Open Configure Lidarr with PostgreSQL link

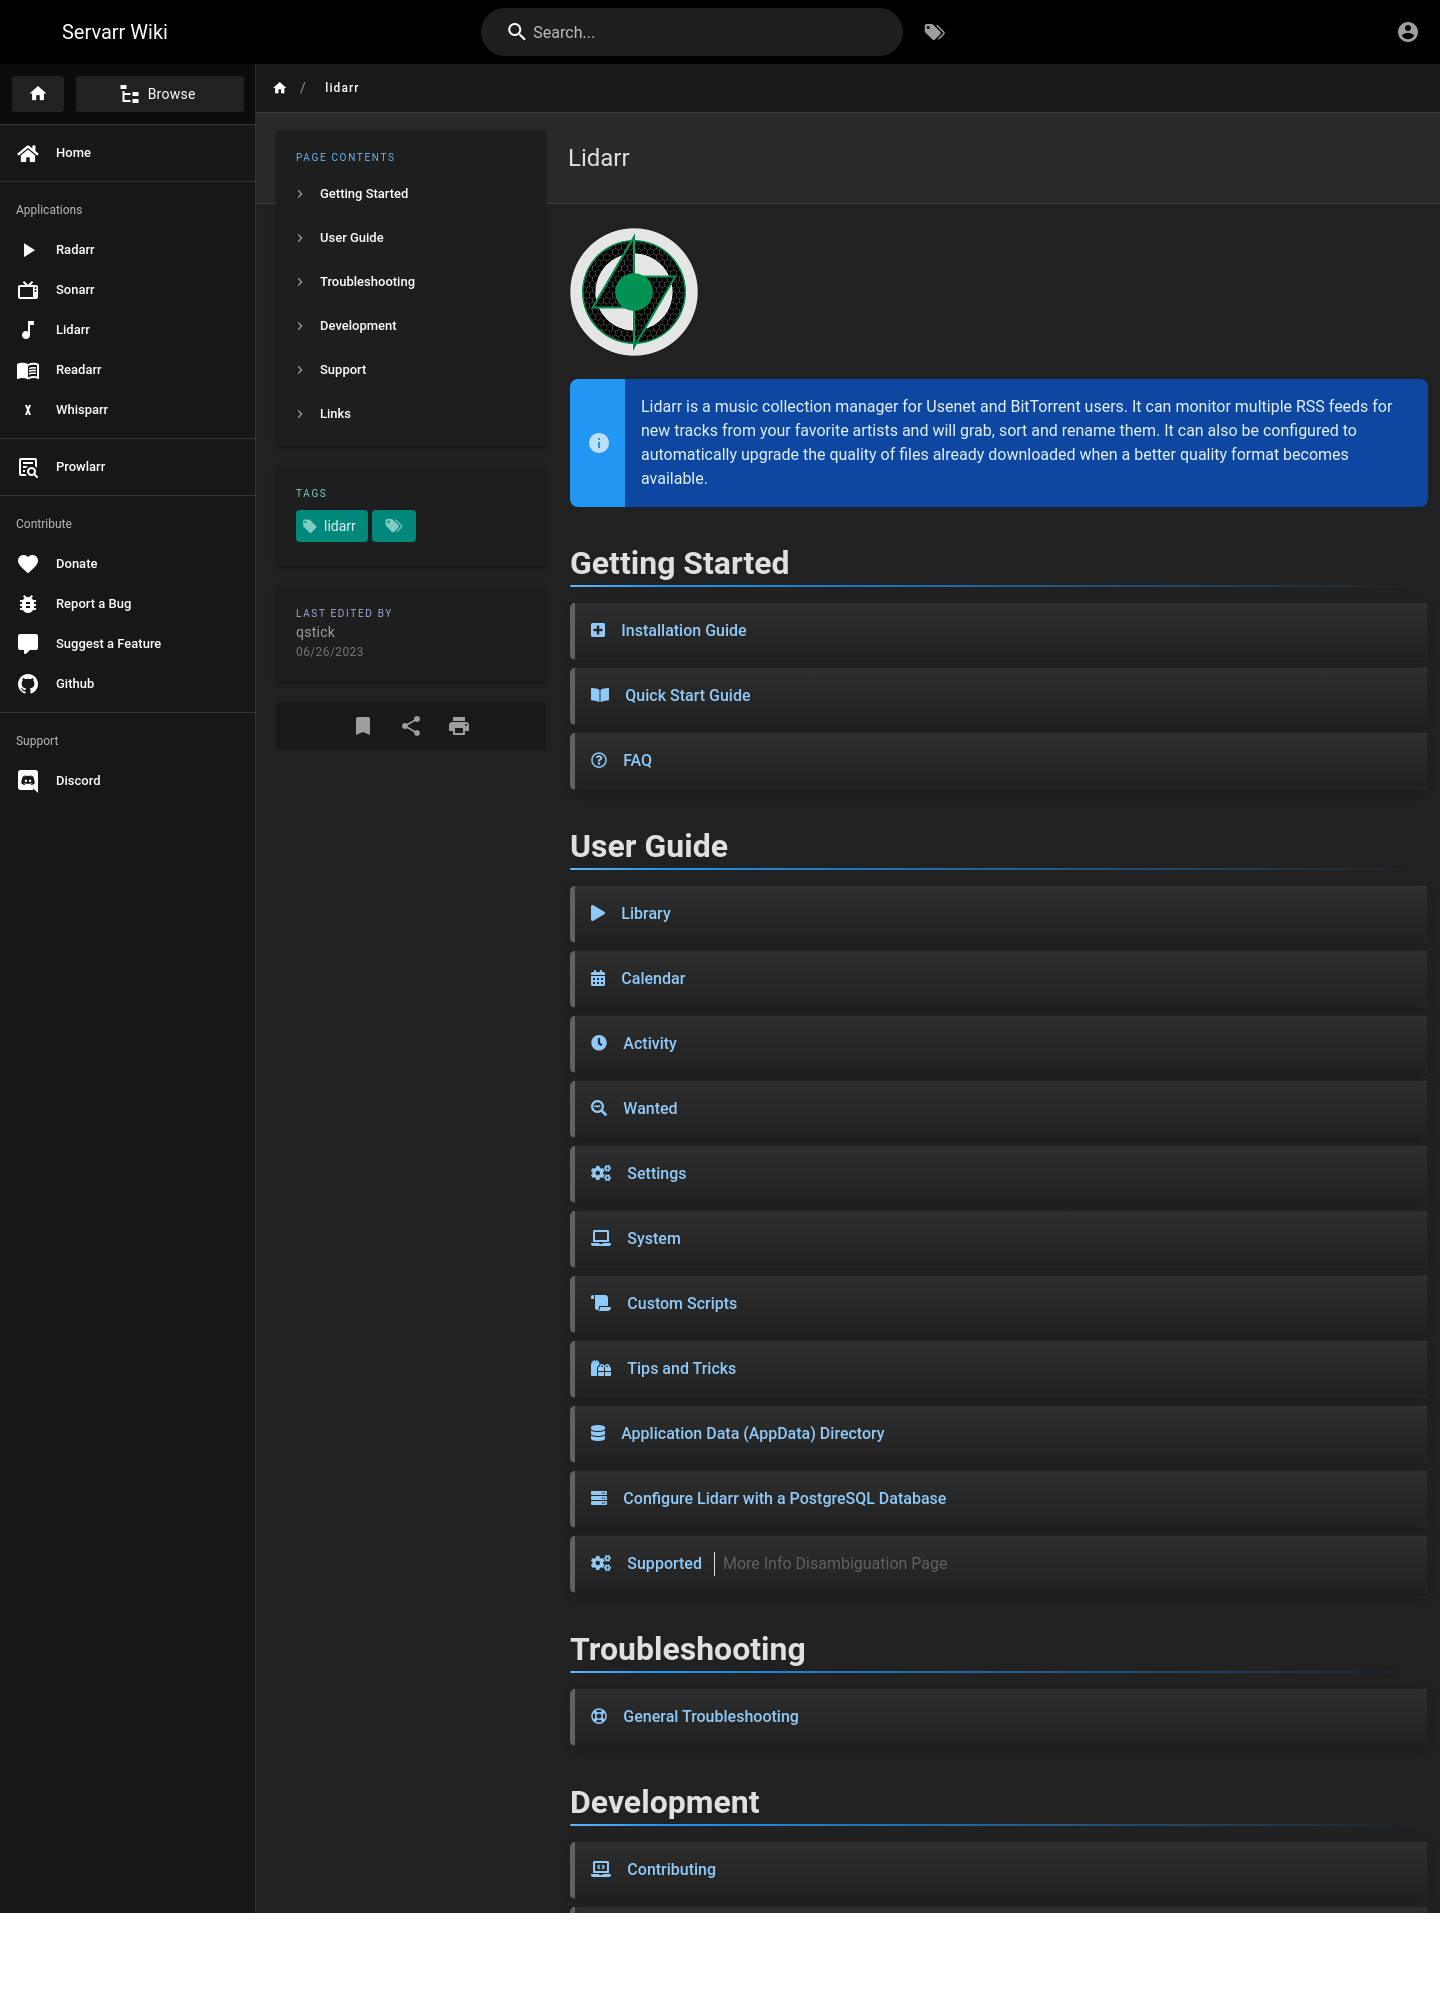[784, 1499]
